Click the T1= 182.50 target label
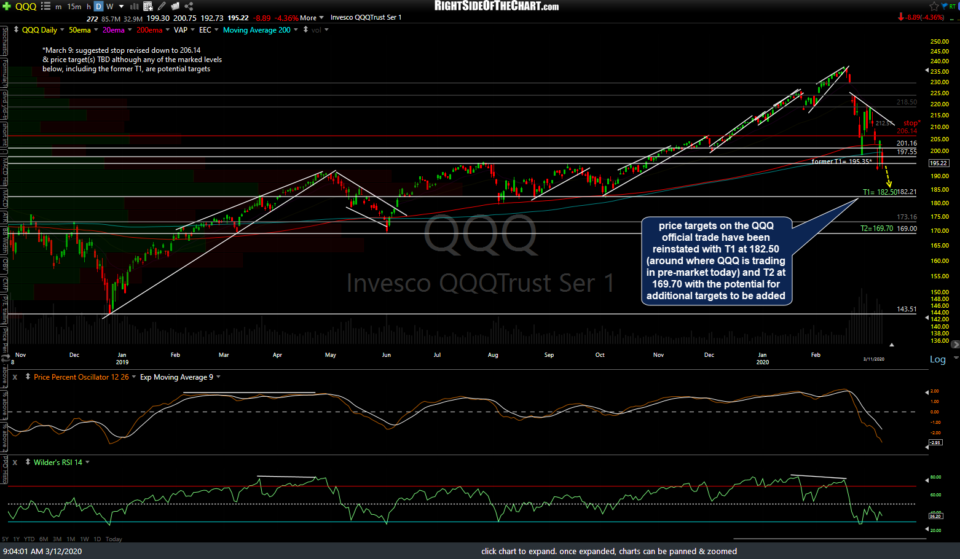960x559 pixels. pyautogui.click(x=879, y=192)
